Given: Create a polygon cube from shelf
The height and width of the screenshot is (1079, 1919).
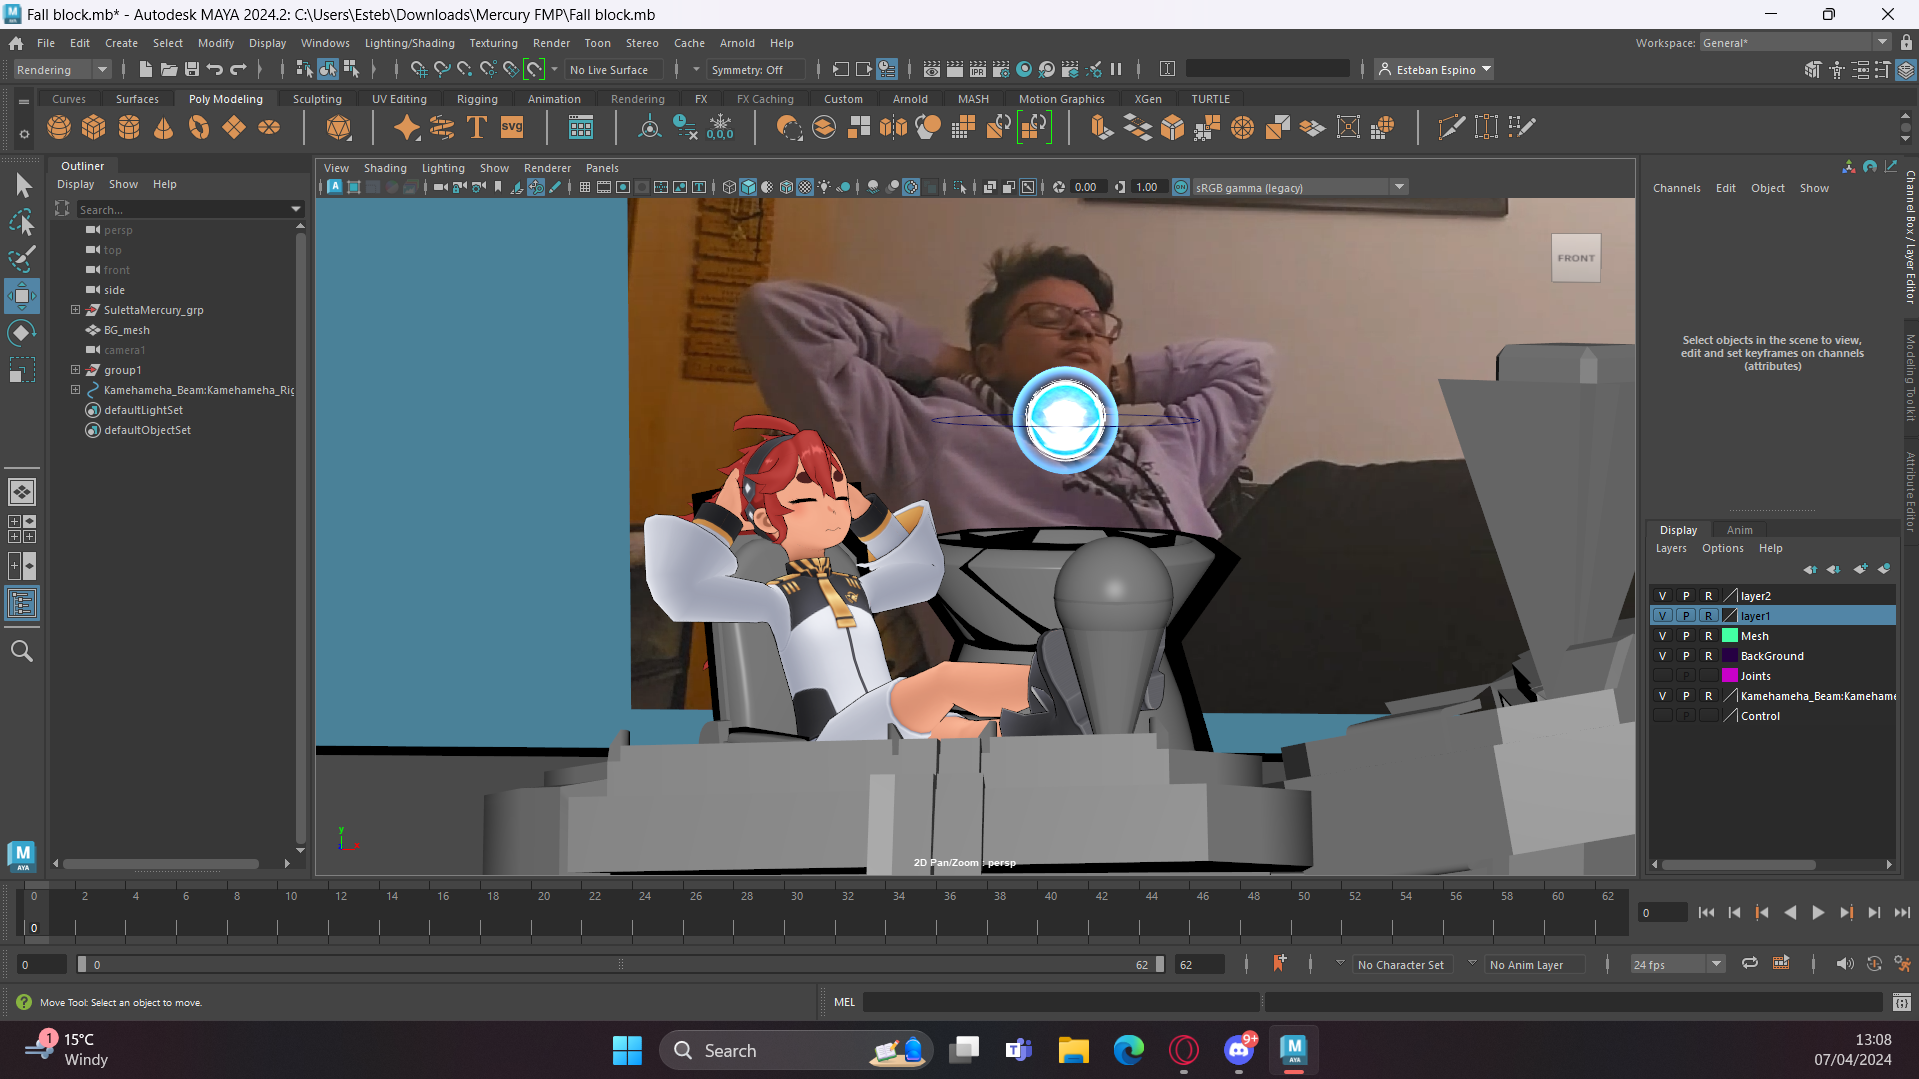Looking at the screenshot, I should click(x=94, y=127).
